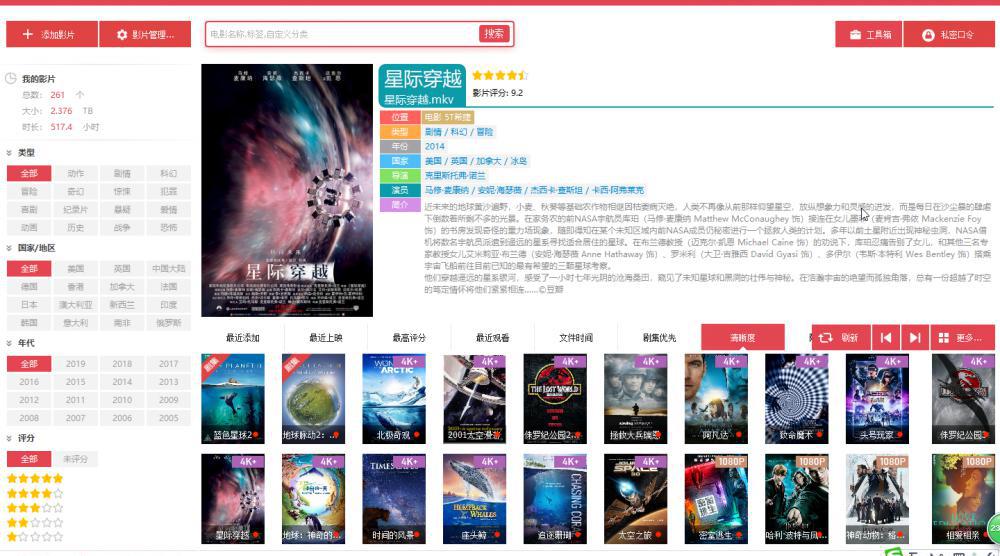1000x556 pixels.
Task: Select the 2001太空漫游 movie thumbnail
Action: [x=474, y=399]
